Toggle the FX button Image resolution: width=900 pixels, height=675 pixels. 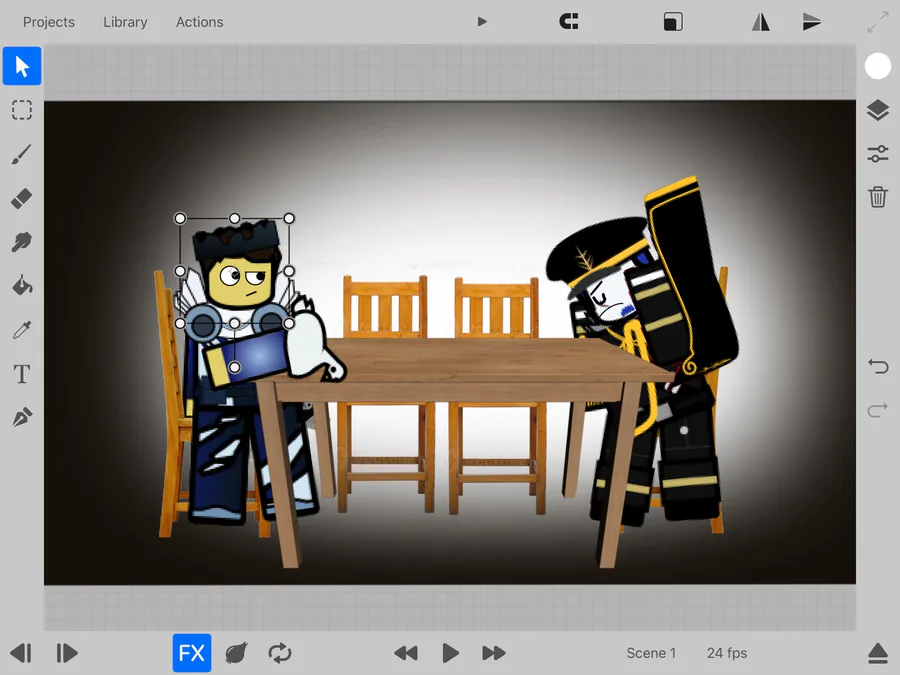pyautogui.click(x=192, y=653)
